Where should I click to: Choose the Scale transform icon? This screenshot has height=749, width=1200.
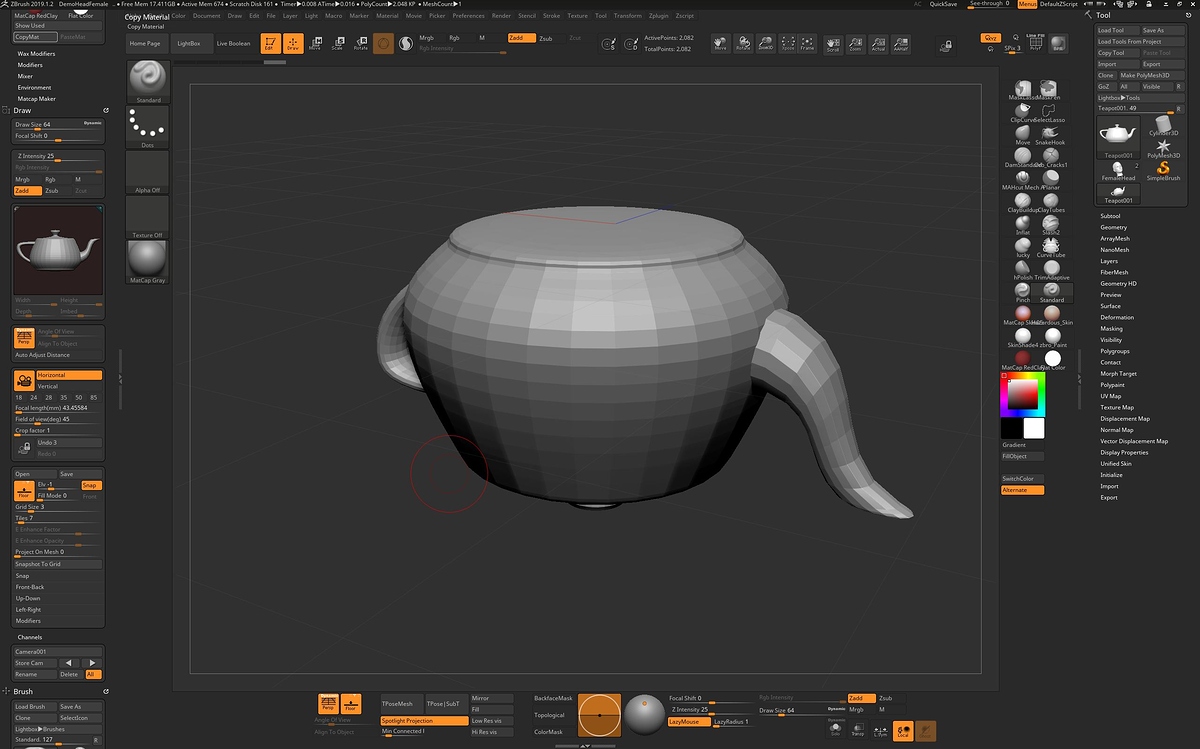coord(338,44)
